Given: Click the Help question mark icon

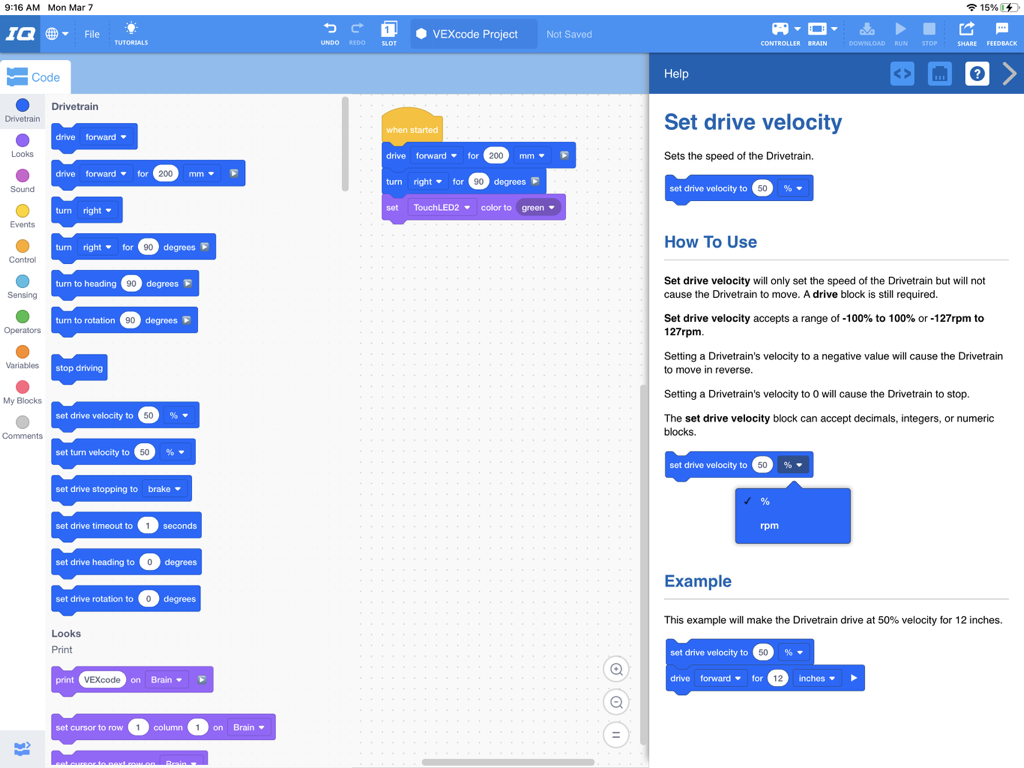Looking at the screenshot, I should pos(976,73).
